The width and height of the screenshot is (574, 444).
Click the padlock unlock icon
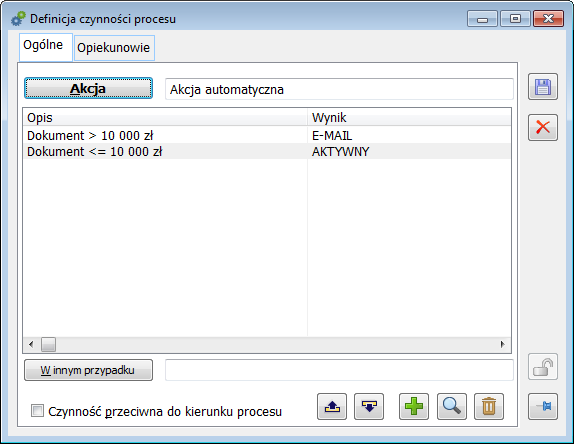[x=543, y=367]
